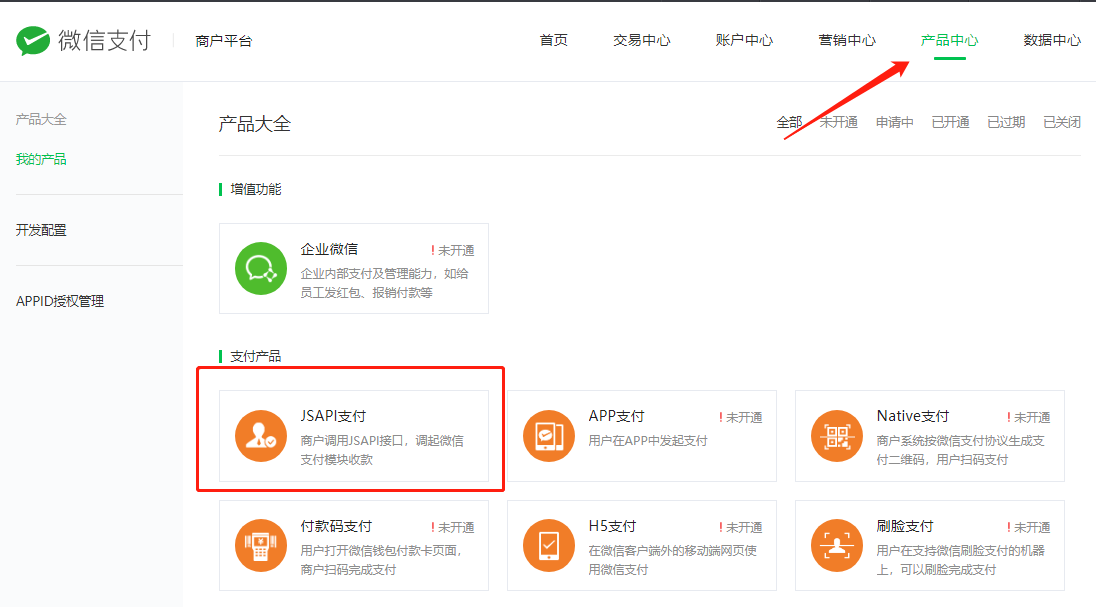The image size is (1096, 607).
Task: Select the 产品中心 tab
Action: 950,41
